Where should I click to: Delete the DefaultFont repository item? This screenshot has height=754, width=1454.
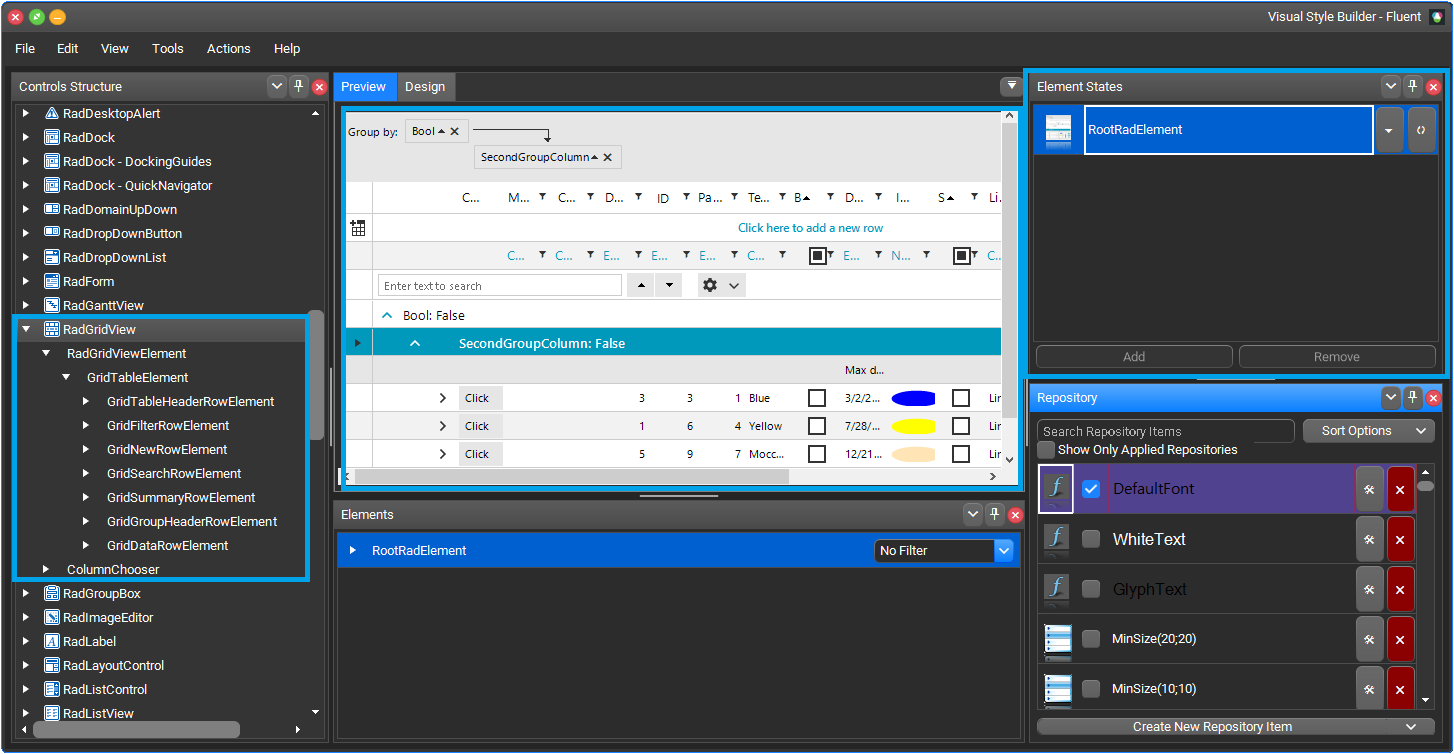click(x=1401, y=489)
